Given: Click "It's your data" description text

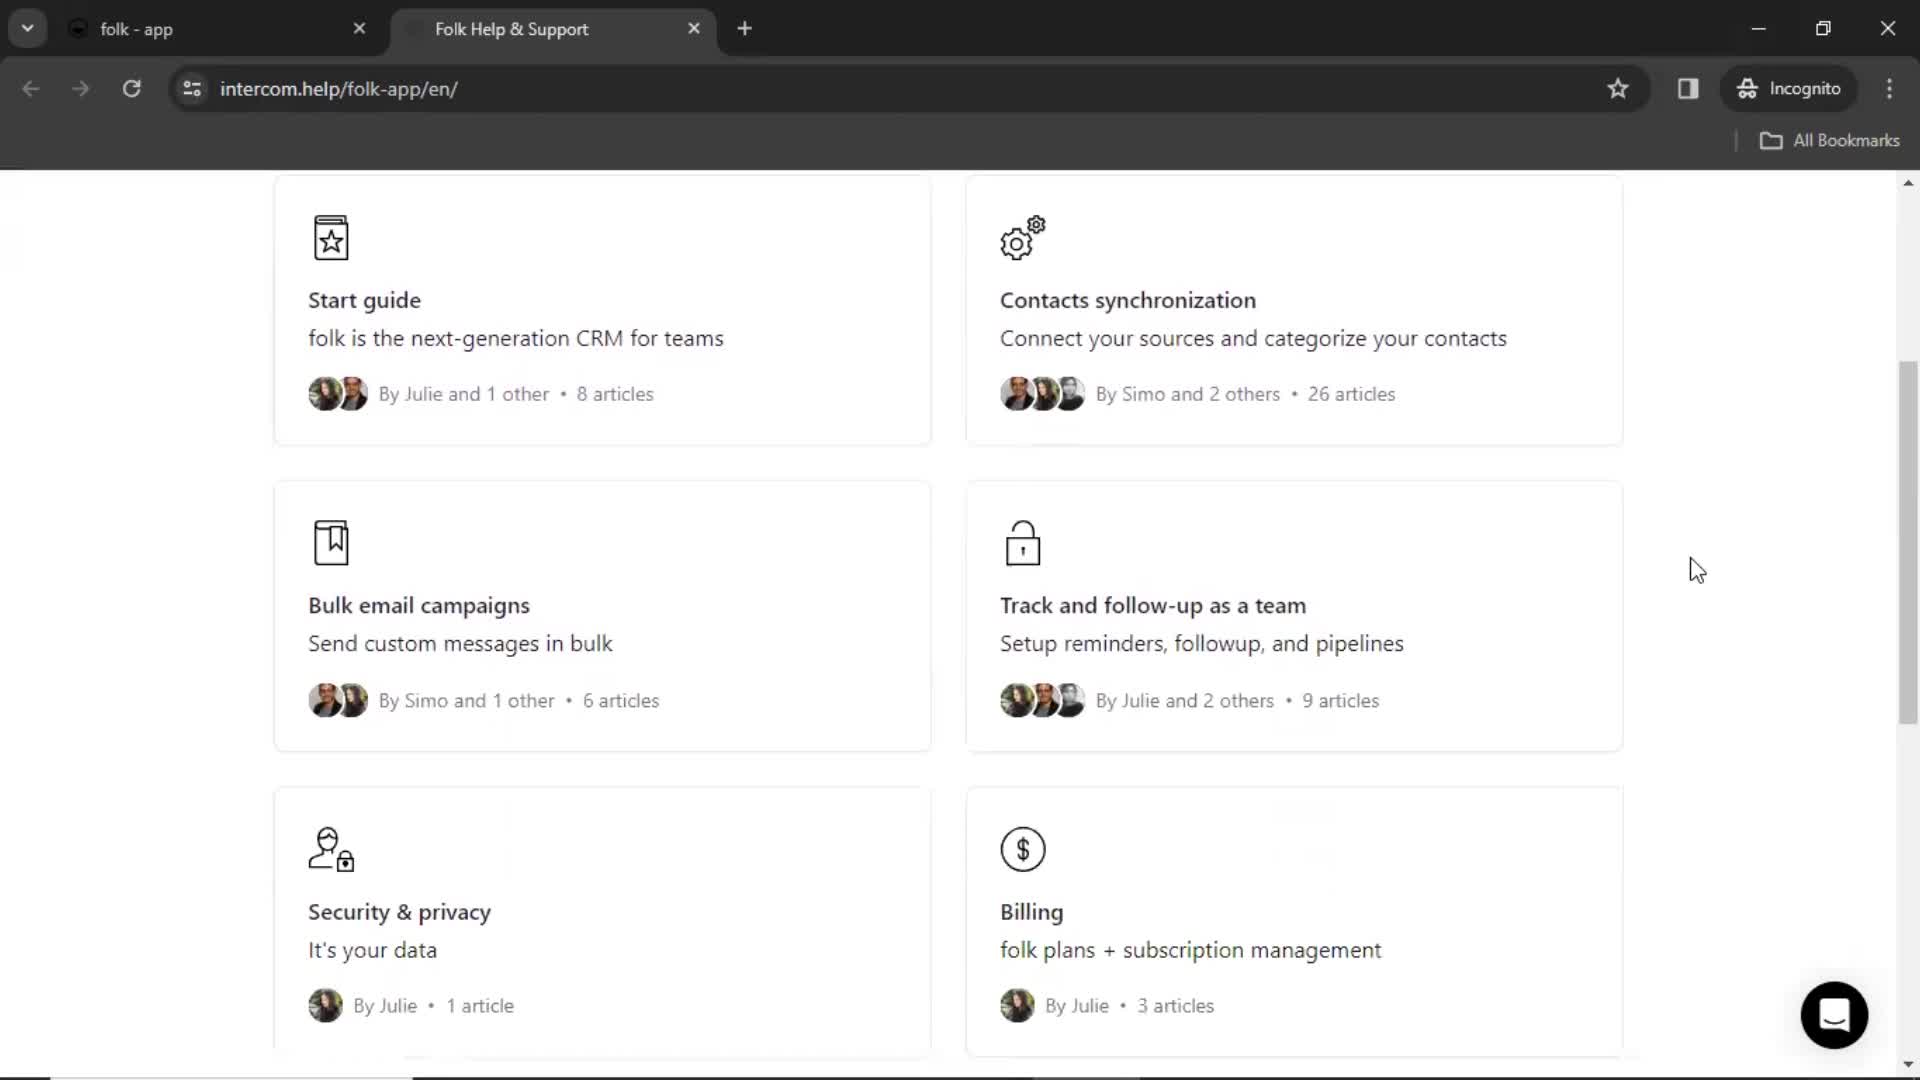Looking at the screenshot, I should click(372, 949).
